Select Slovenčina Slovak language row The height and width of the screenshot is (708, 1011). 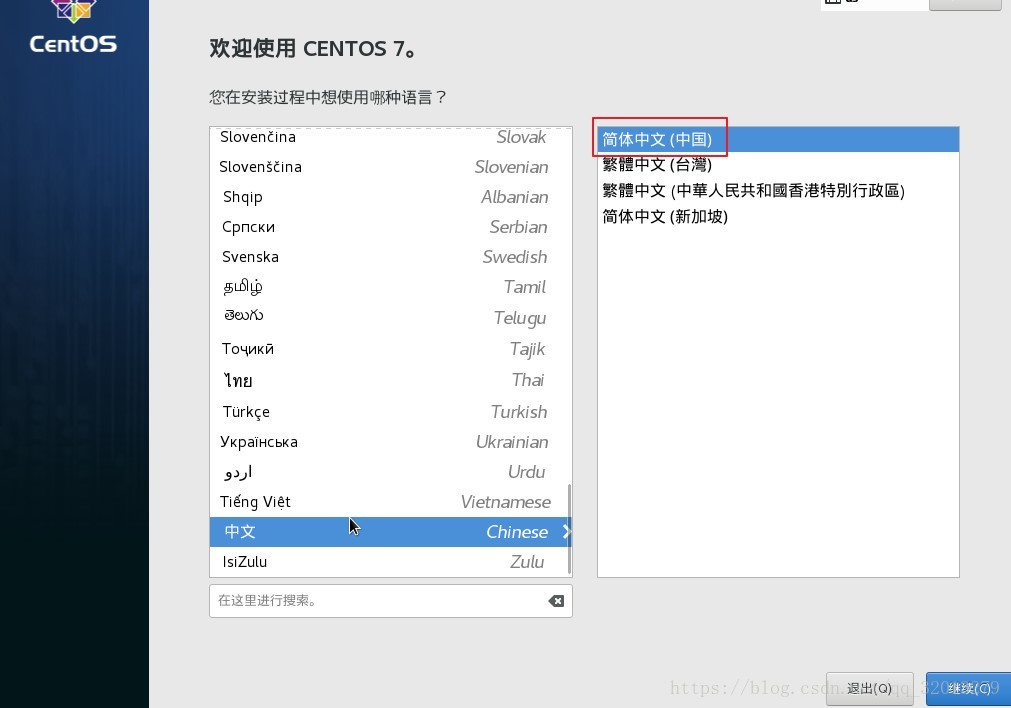click(391, 137)
